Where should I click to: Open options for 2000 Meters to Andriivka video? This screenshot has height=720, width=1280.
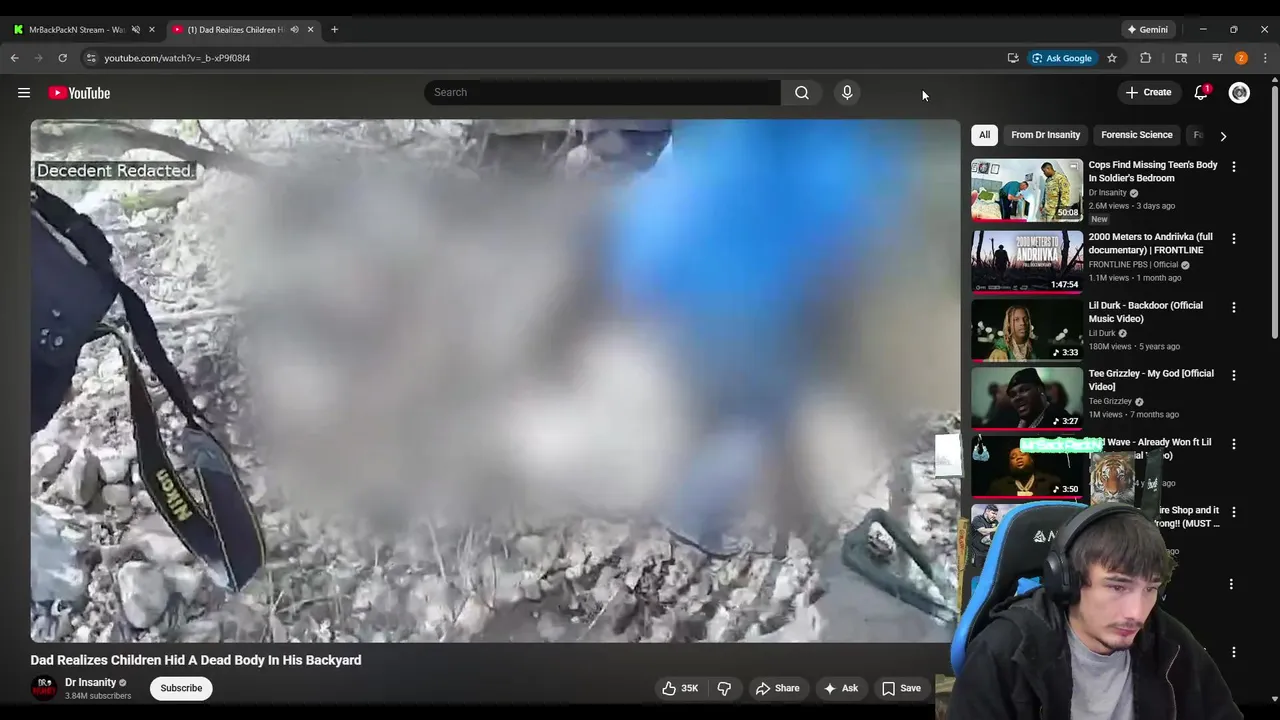pos(1233,239)
